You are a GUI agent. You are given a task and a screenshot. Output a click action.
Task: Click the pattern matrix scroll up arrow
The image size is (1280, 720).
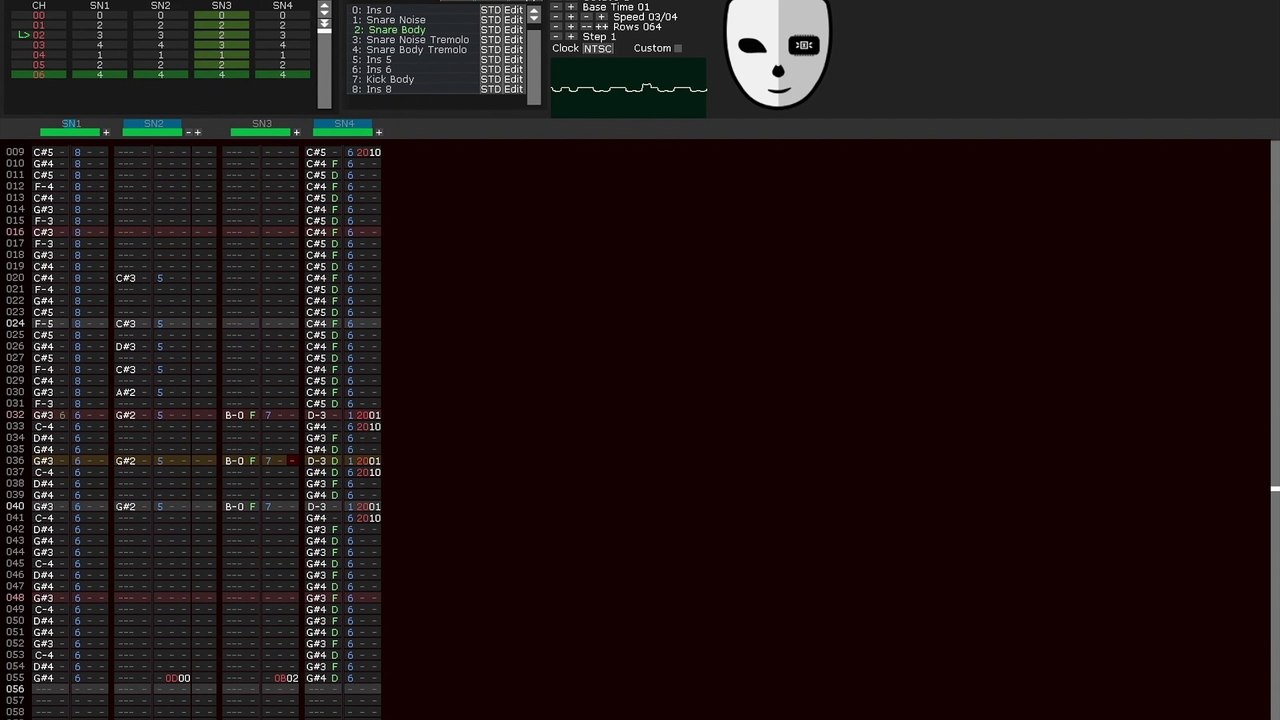(x=324, y=7)
